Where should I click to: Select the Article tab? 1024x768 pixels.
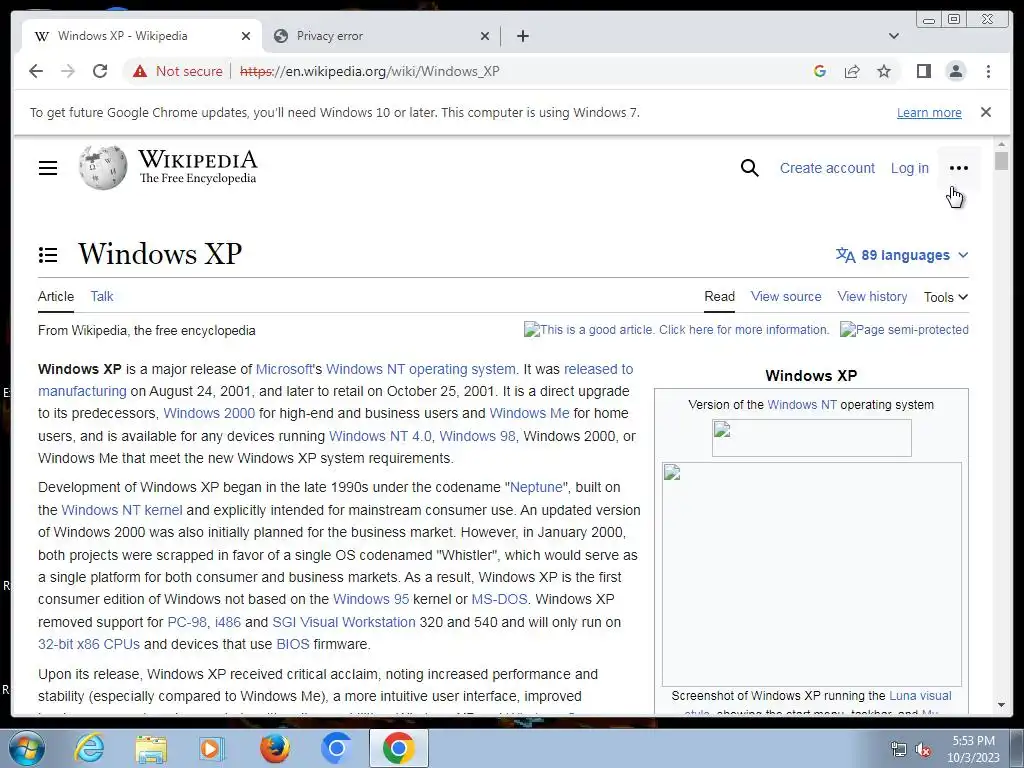[x=56, y=296]
